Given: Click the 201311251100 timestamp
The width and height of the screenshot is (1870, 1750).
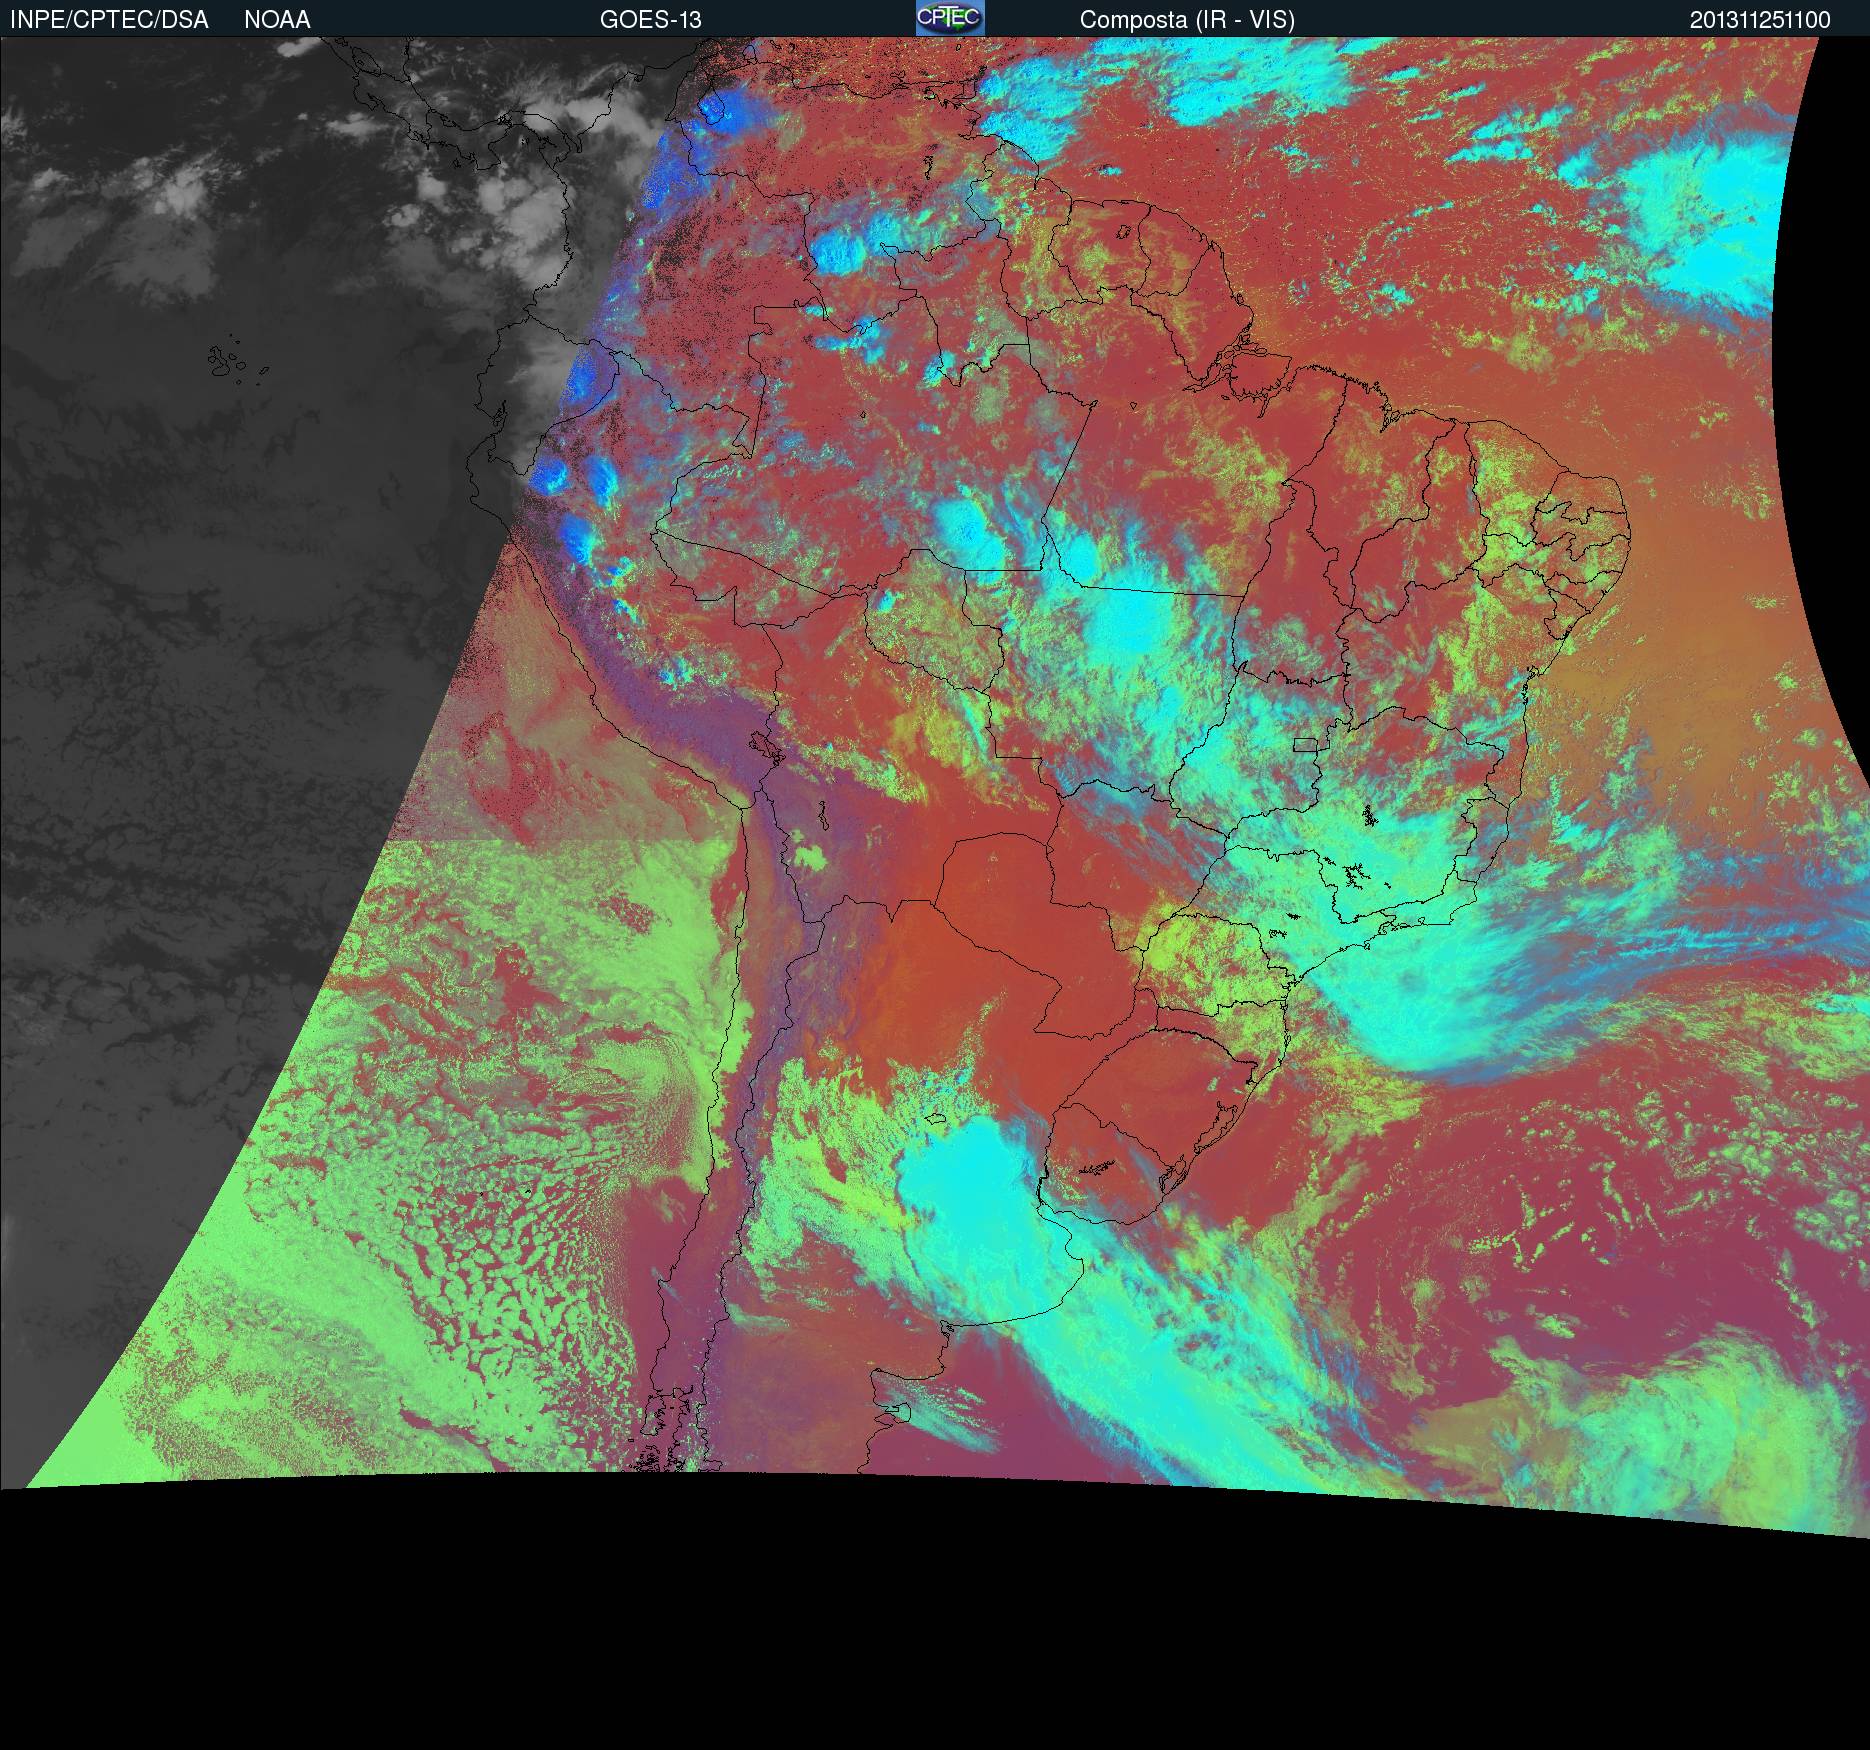Looking at the screenshot, I should (1760, 20).
